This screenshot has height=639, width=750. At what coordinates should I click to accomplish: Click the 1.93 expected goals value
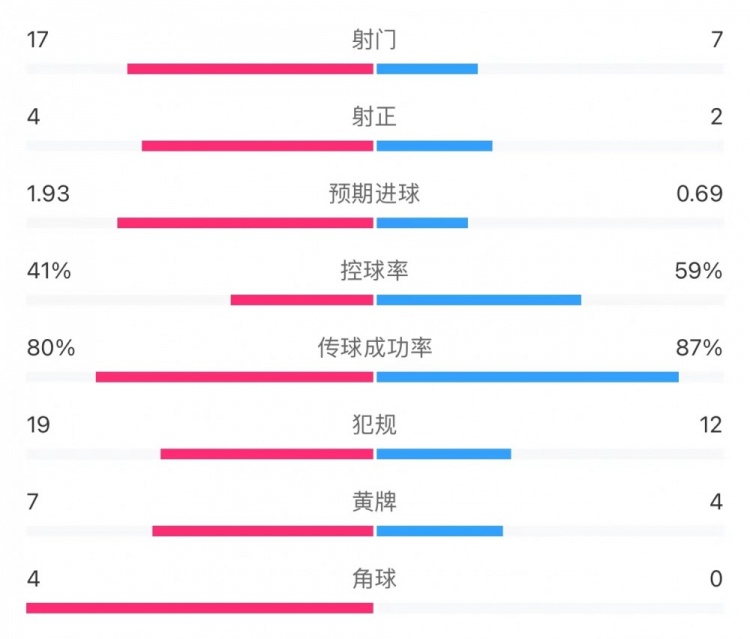48,194
